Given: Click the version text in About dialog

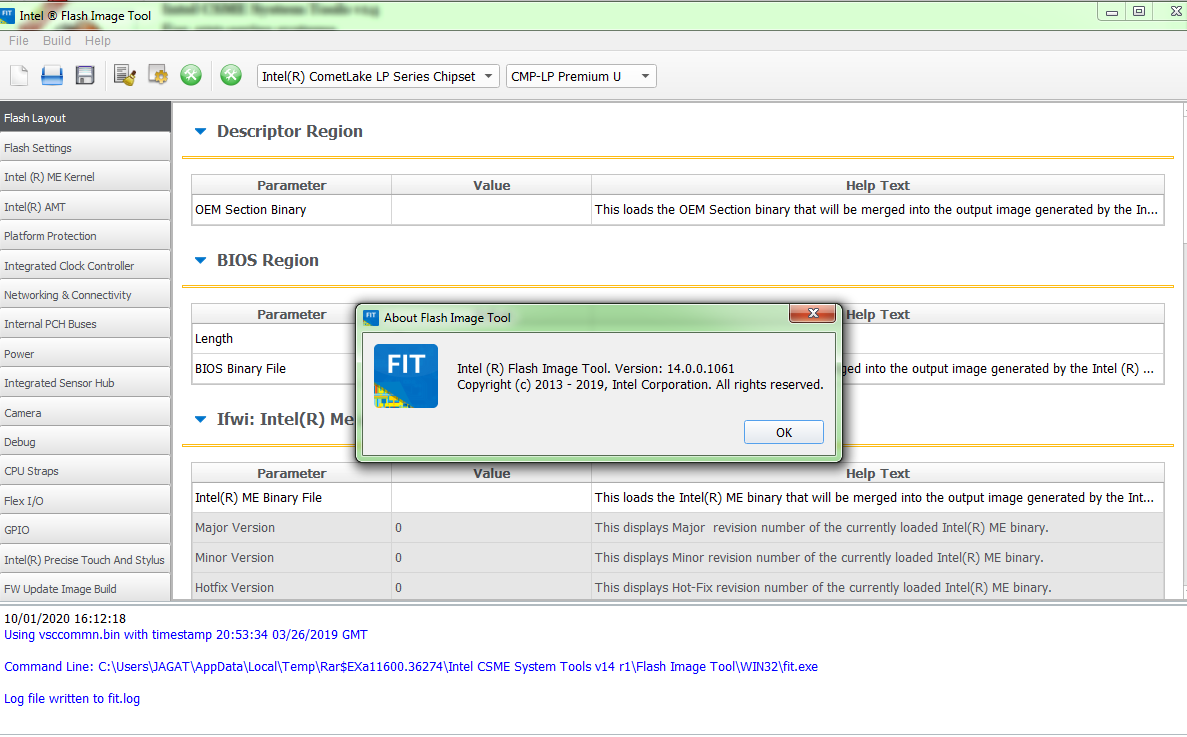Looking at the screenshot, I should coord(596,368).
